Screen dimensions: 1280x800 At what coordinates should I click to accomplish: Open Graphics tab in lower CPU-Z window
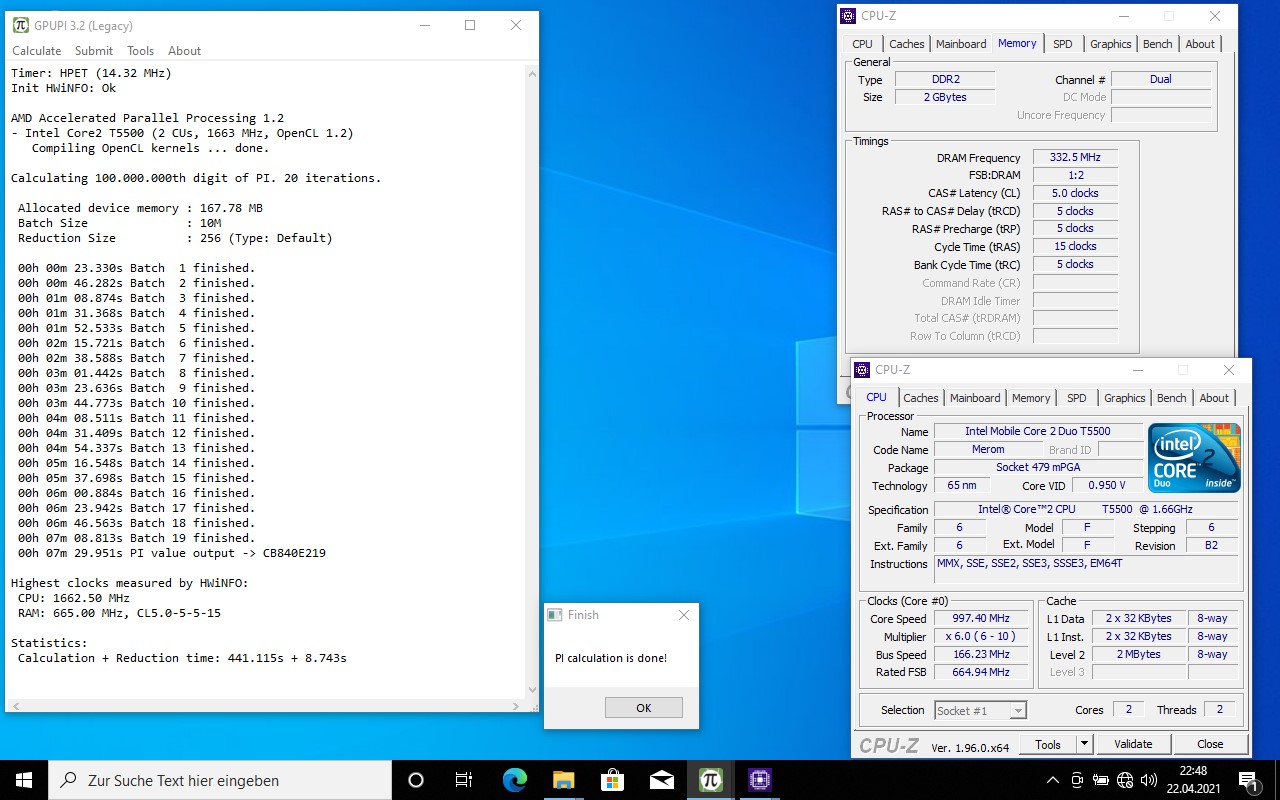[x=1125, y=398]
